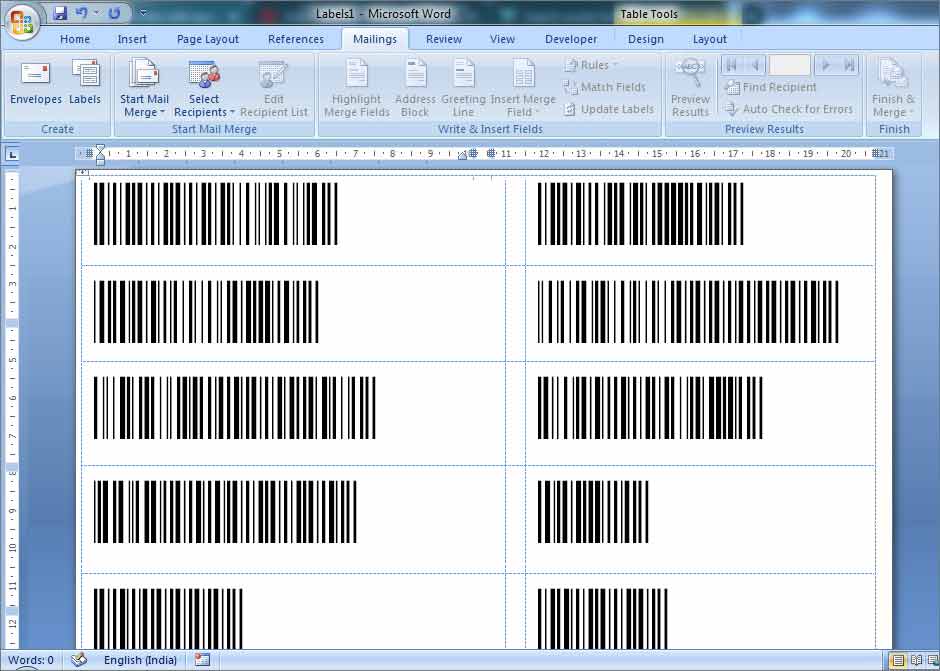Select the top barcode in right column

click(x=640, y=214)
